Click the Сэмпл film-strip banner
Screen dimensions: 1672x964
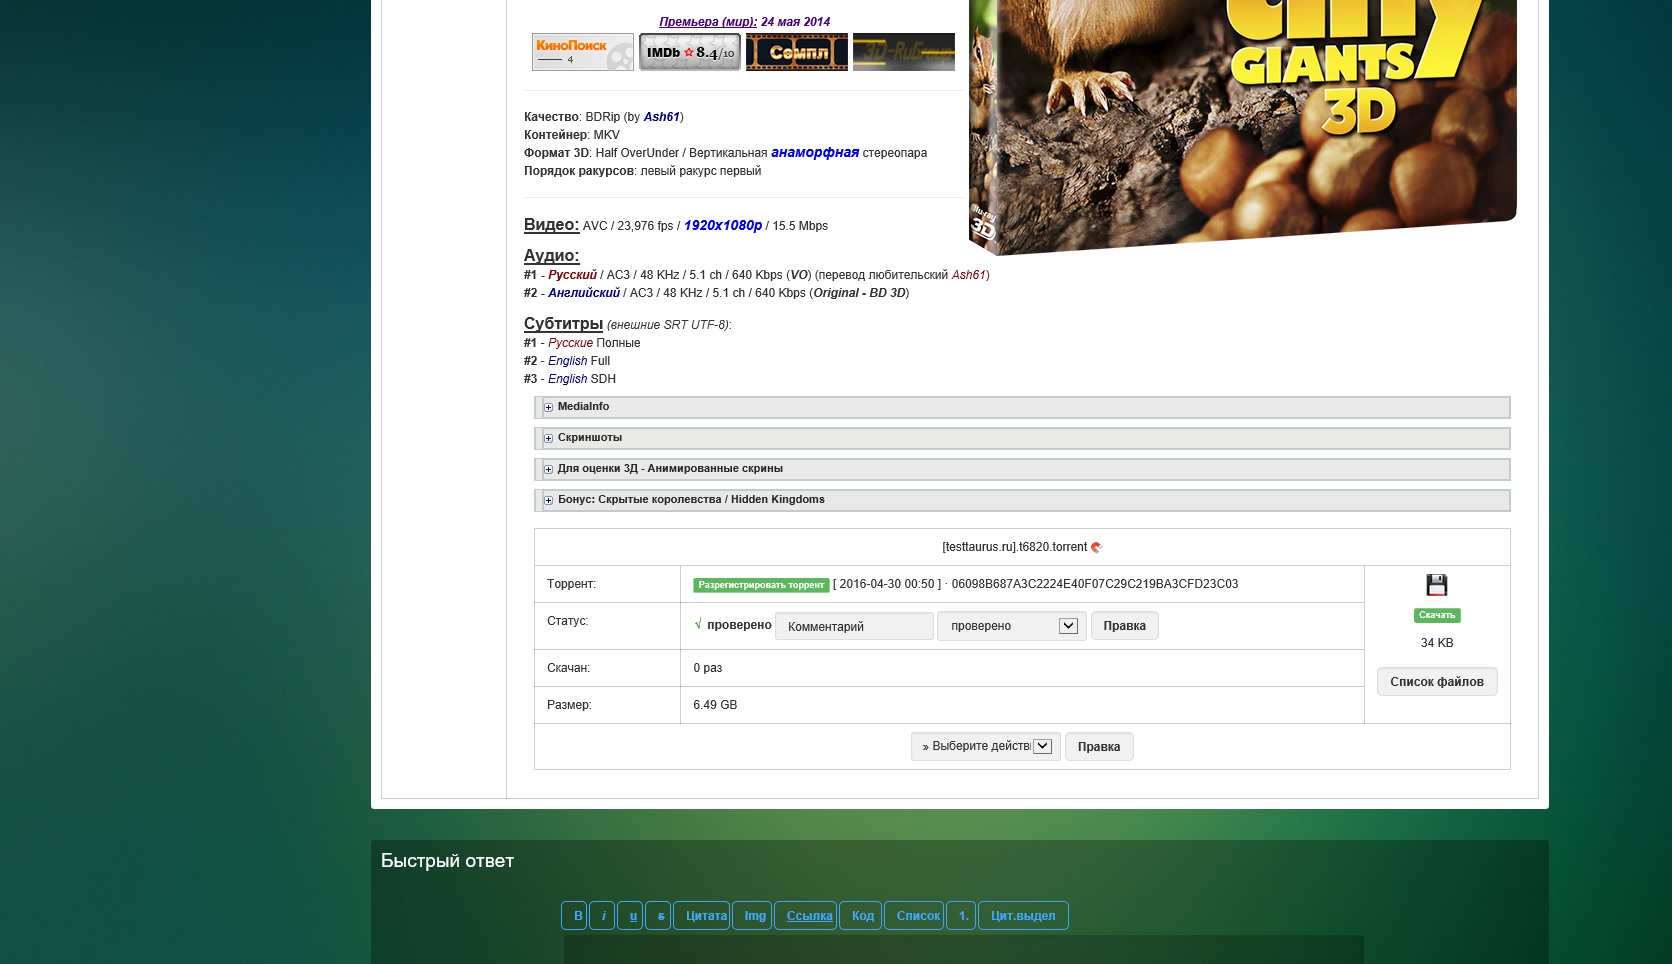(796, 52)
